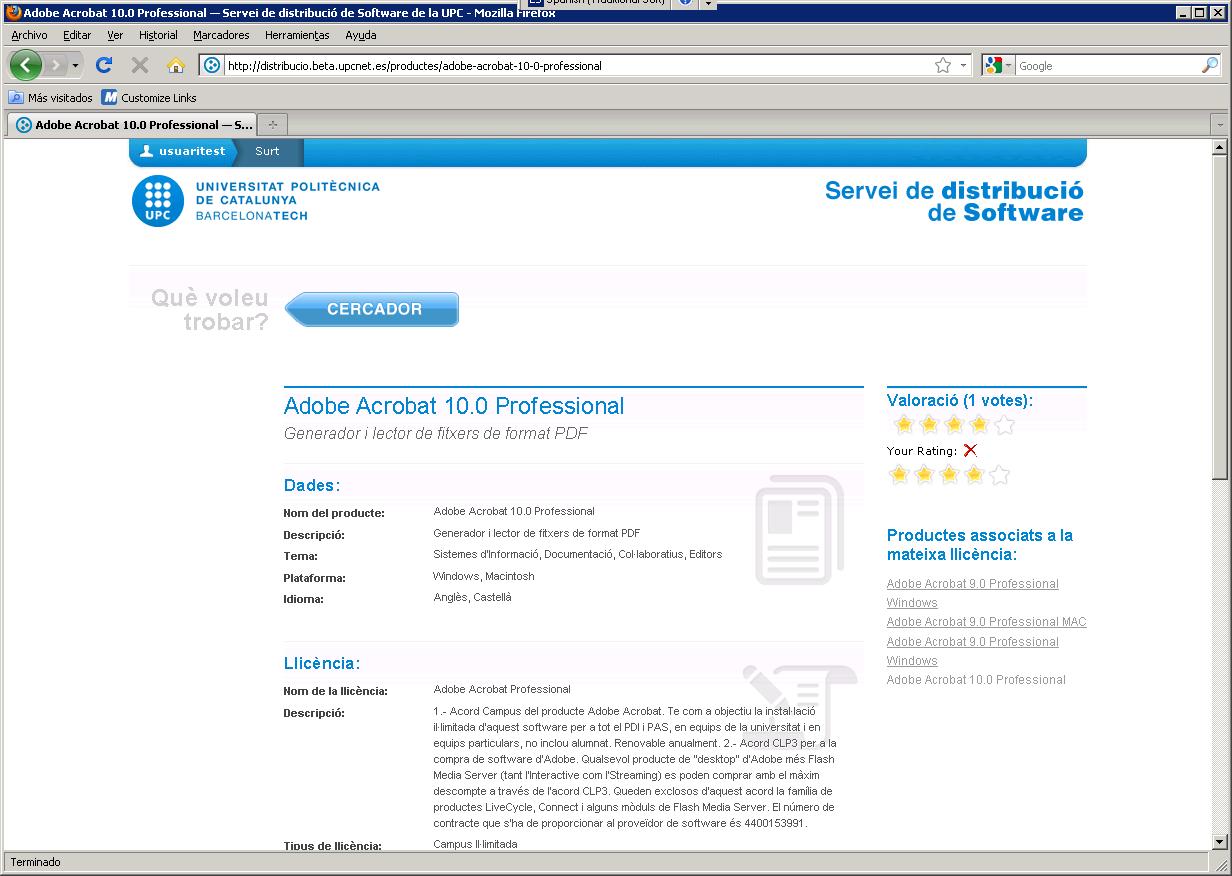Open the back/forward history dropdown arrow
1232x876 pixels.
pyautogui.click(x=75, y=66)
